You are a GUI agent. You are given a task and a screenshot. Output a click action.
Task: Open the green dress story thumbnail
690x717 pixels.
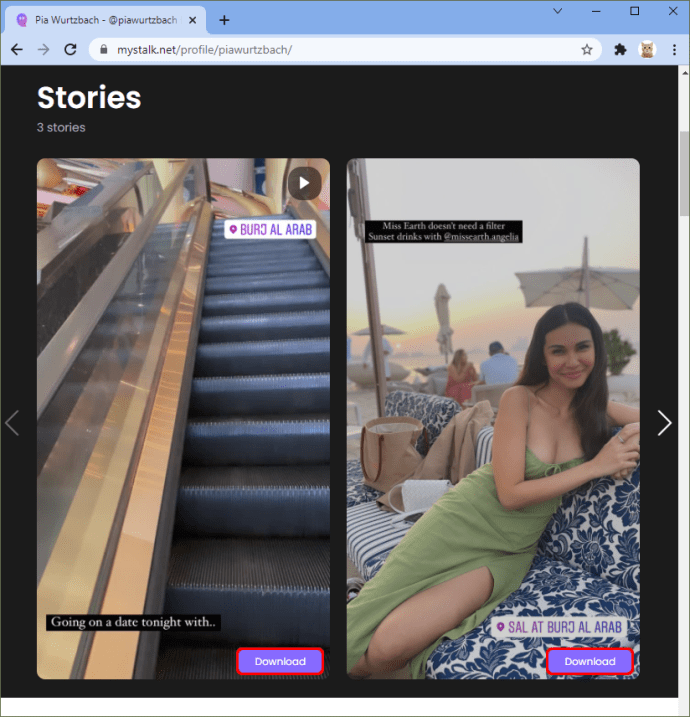coord(493,418)
